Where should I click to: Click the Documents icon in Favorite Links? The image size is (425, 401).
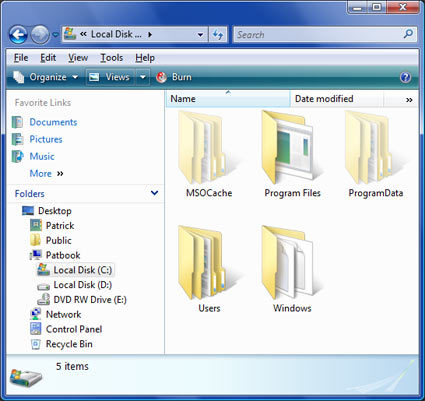click(x=17, y=122)
